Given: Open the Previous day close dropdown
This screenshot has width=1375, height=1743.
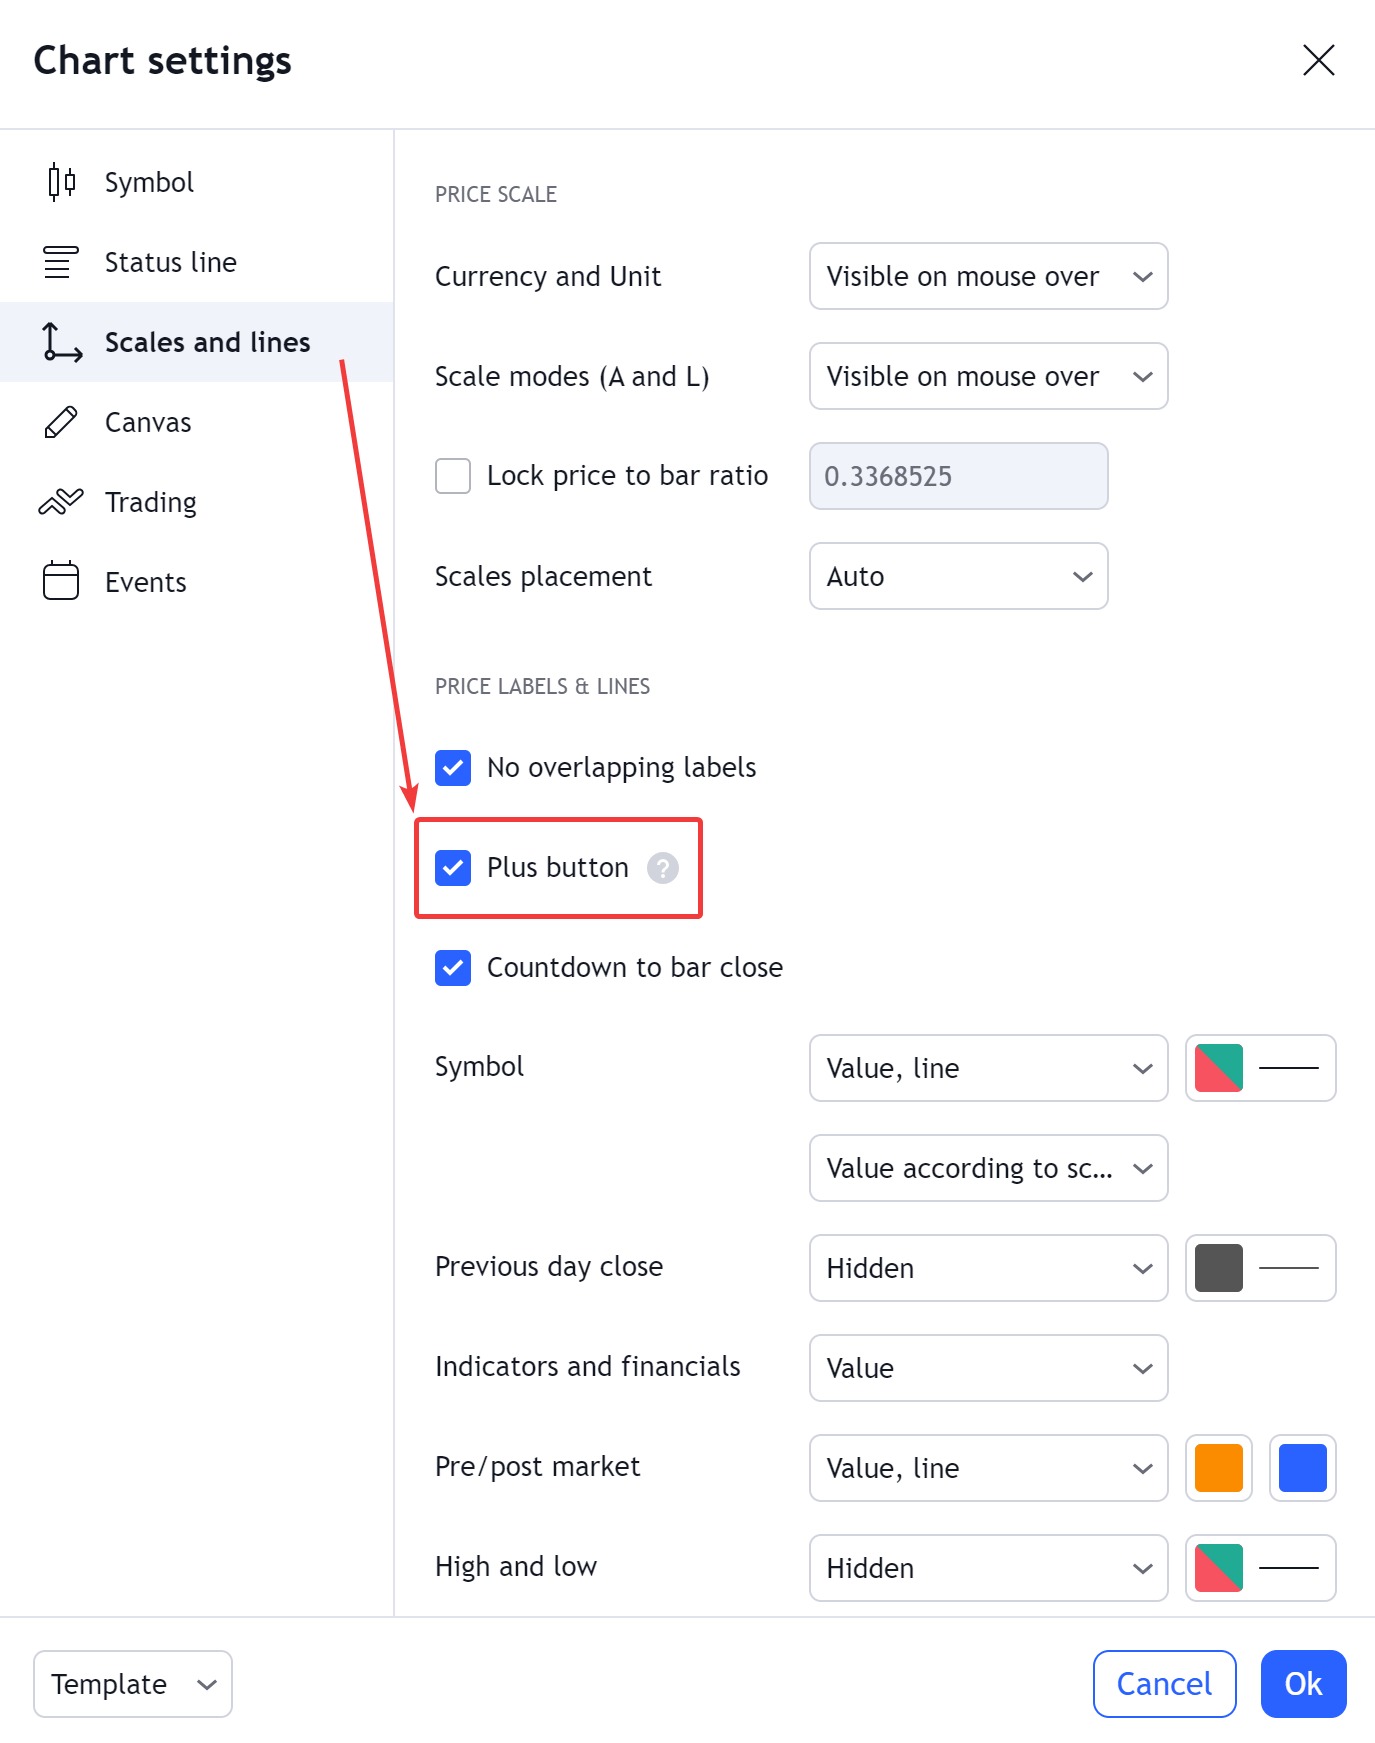Looking at the screenshot, I should 987,1268.
